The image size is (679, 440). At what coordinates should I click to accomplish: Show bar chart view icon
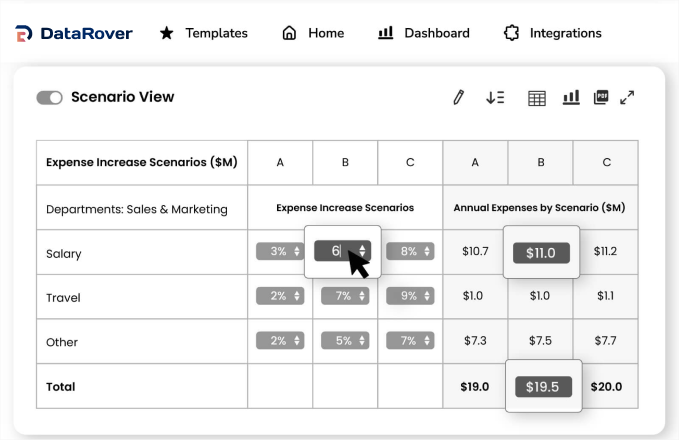[571, 97]
